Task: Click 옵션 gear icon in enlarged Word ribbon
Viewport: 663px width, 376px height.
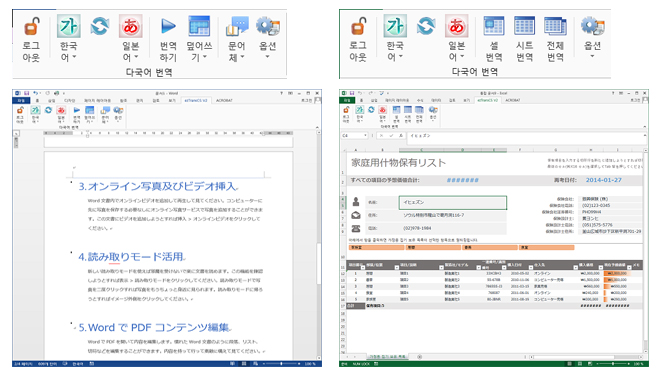Action: 268,26
